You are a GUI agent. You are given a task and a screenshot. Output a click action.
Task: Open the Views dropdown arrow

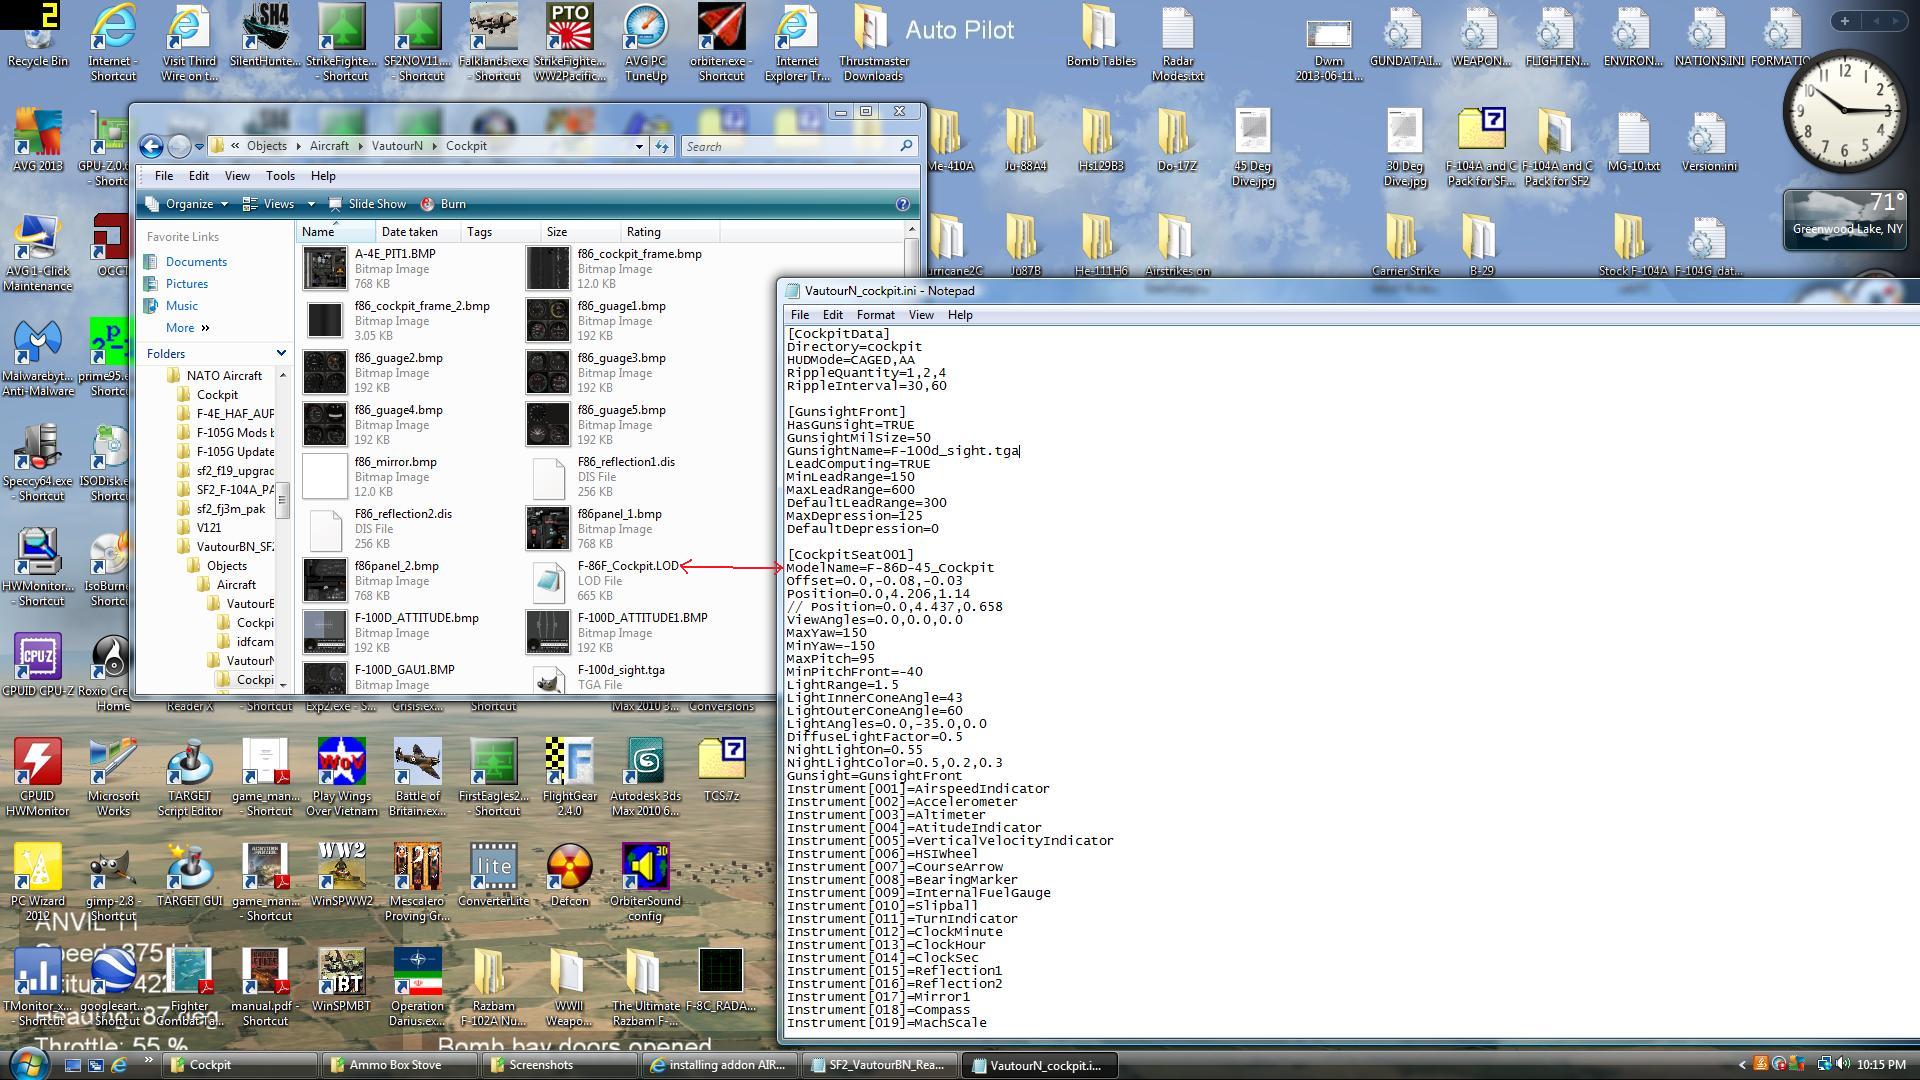[310, 204]
